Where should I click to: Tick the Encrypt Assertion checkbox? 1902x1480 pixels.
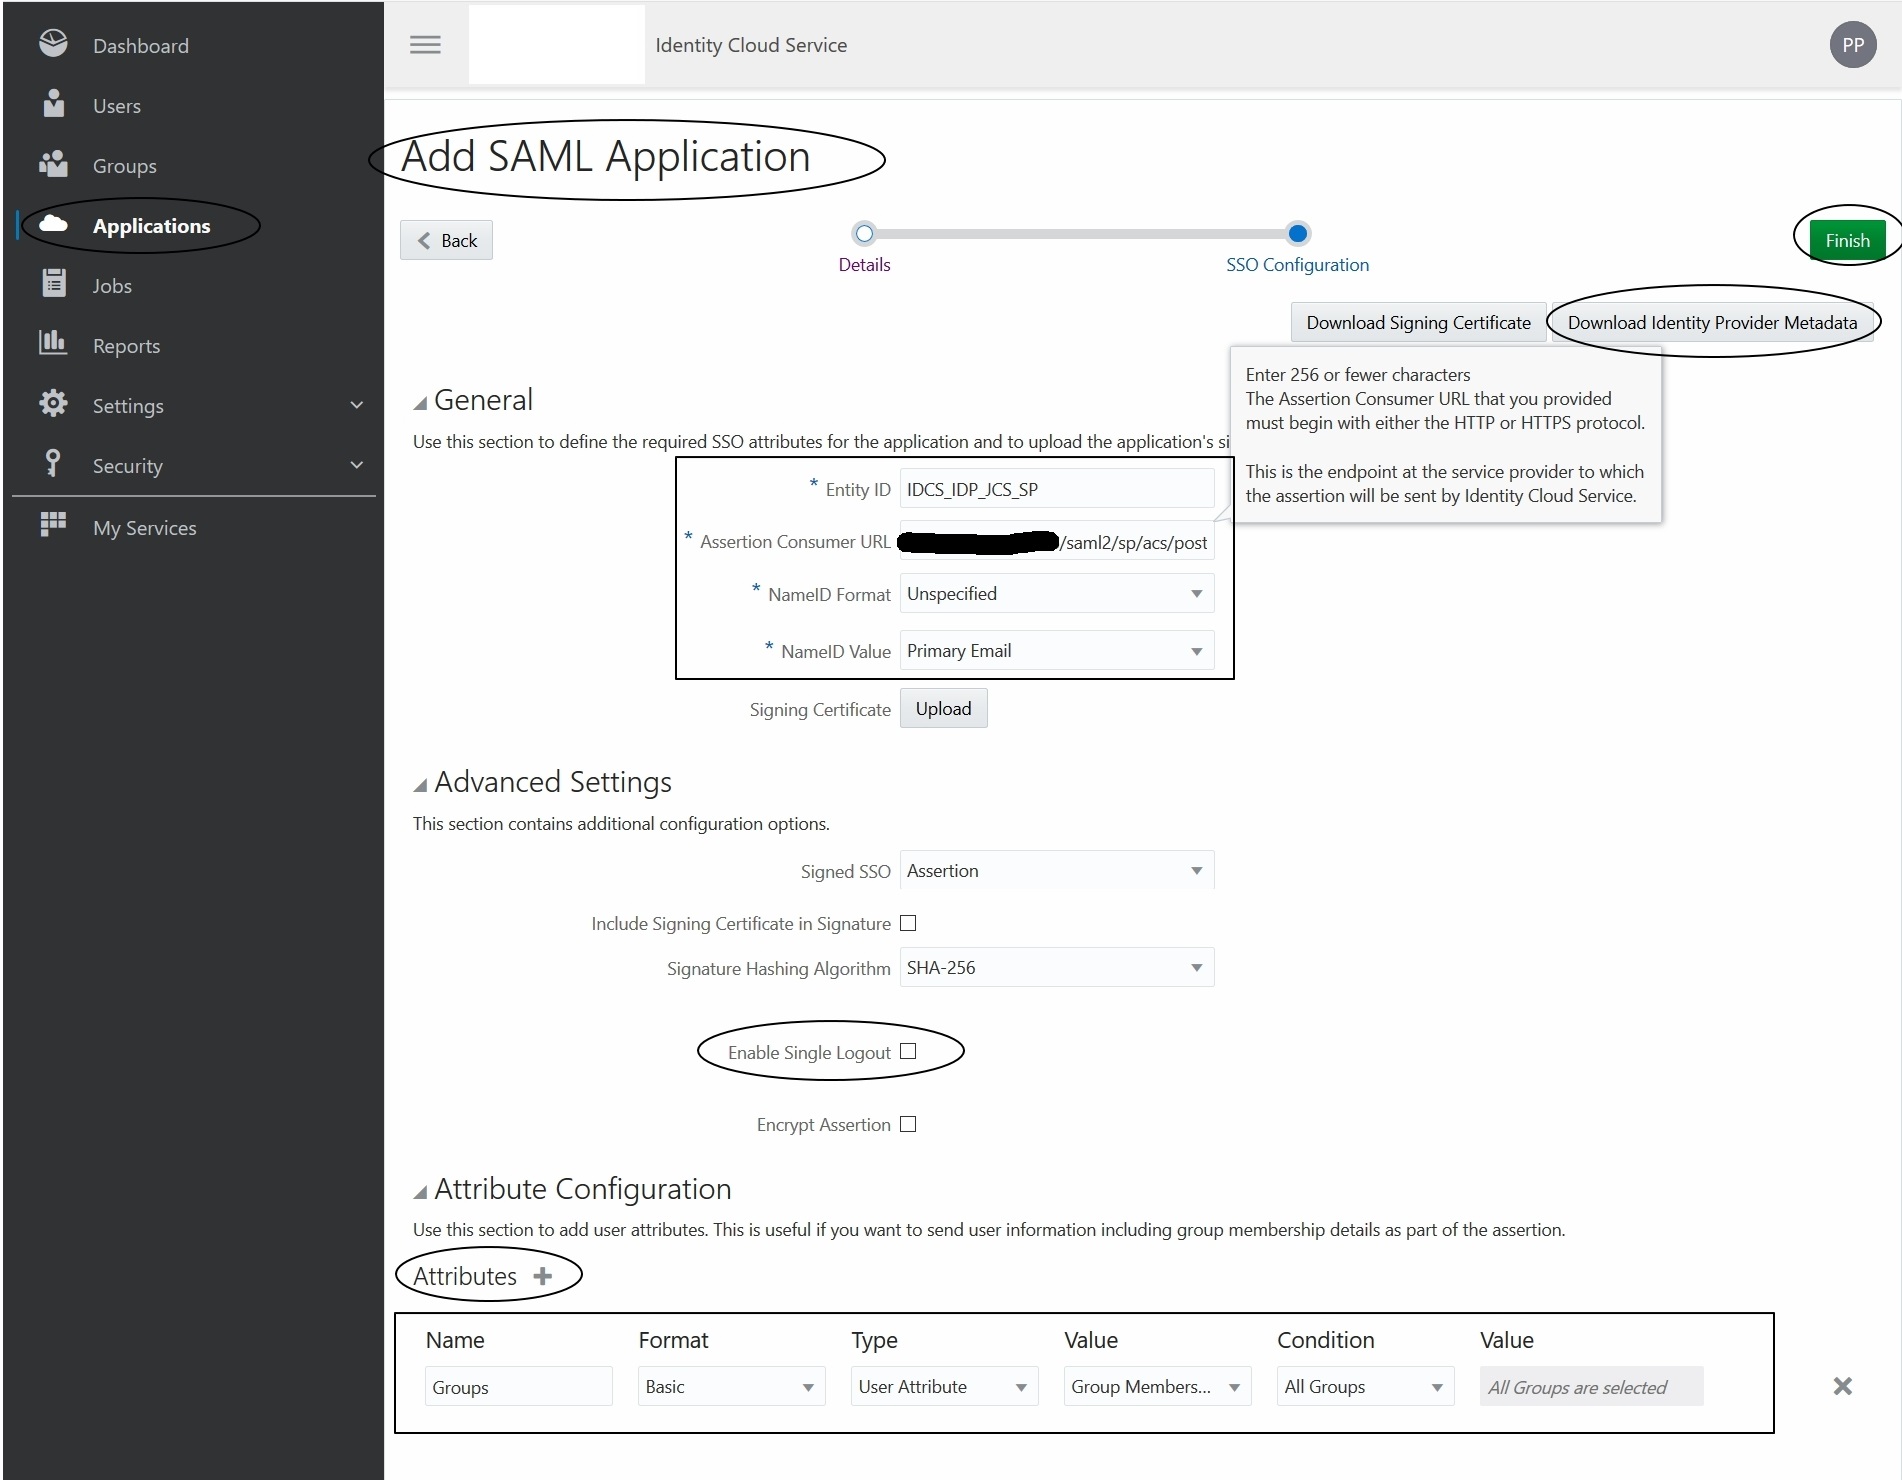[908, 1124]
